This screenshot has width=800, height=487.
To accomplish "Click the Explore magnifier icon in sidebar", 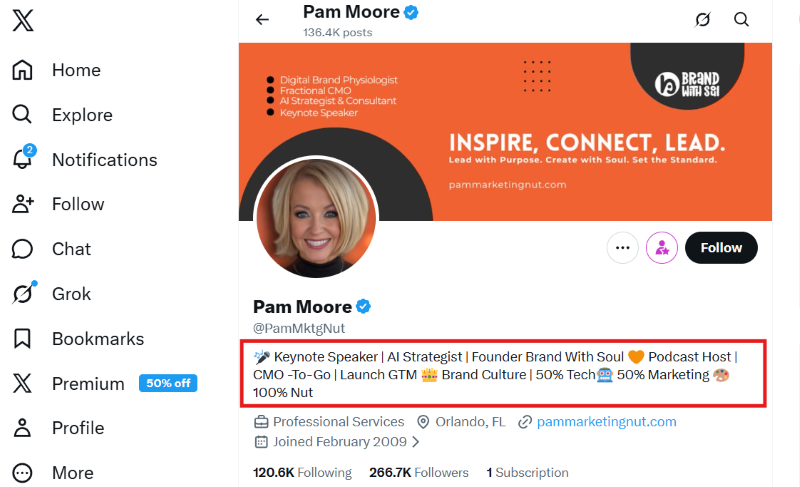I will pyautogui.click(x=22, y=114).
